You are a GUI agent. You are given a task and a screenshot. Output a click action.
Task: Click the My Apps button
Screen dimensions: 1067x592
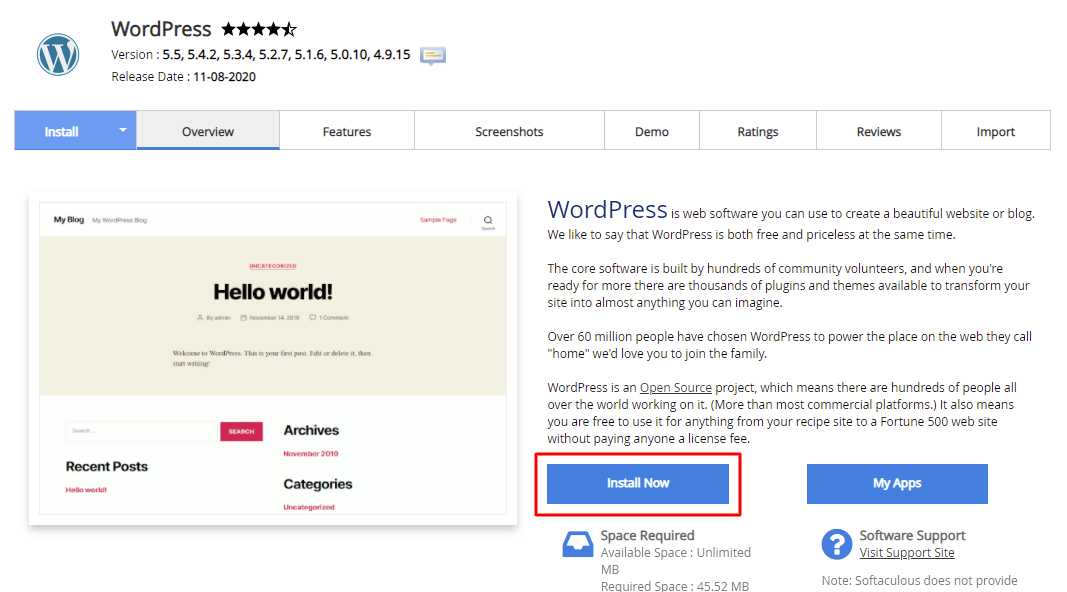(897, 484)
